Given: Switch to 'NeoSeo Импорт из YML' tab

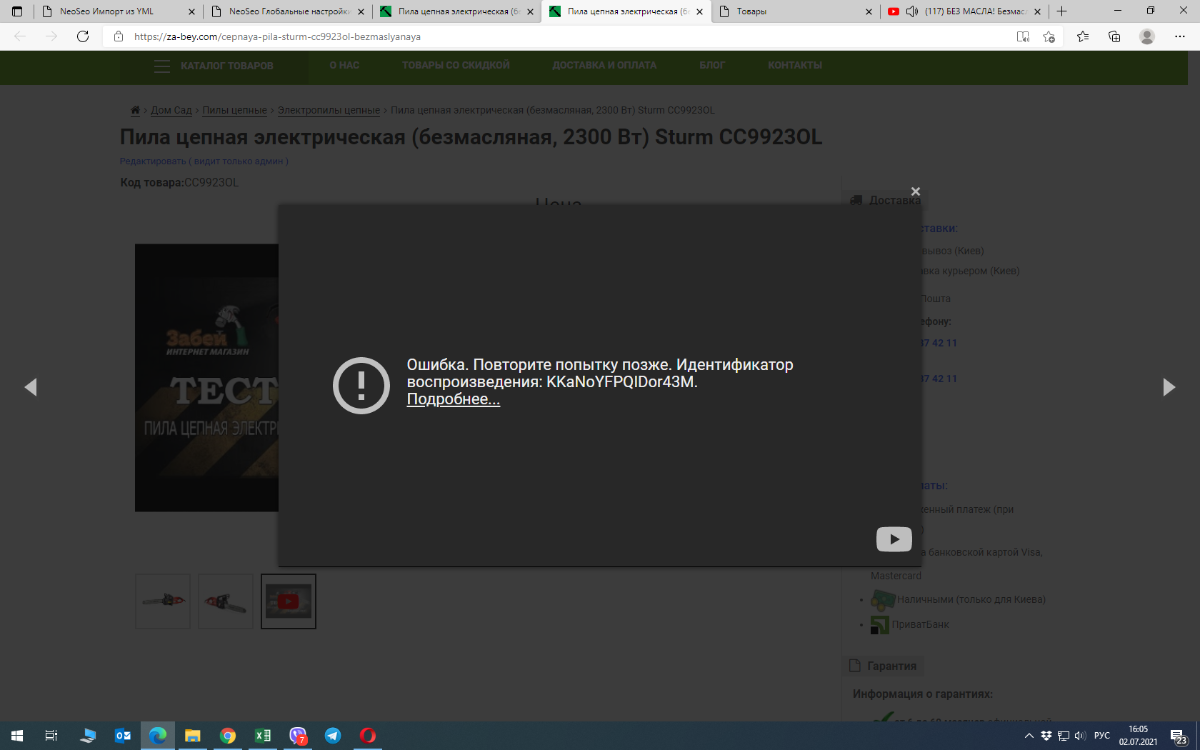Looking at the screenshot, I should pos(116,11).
